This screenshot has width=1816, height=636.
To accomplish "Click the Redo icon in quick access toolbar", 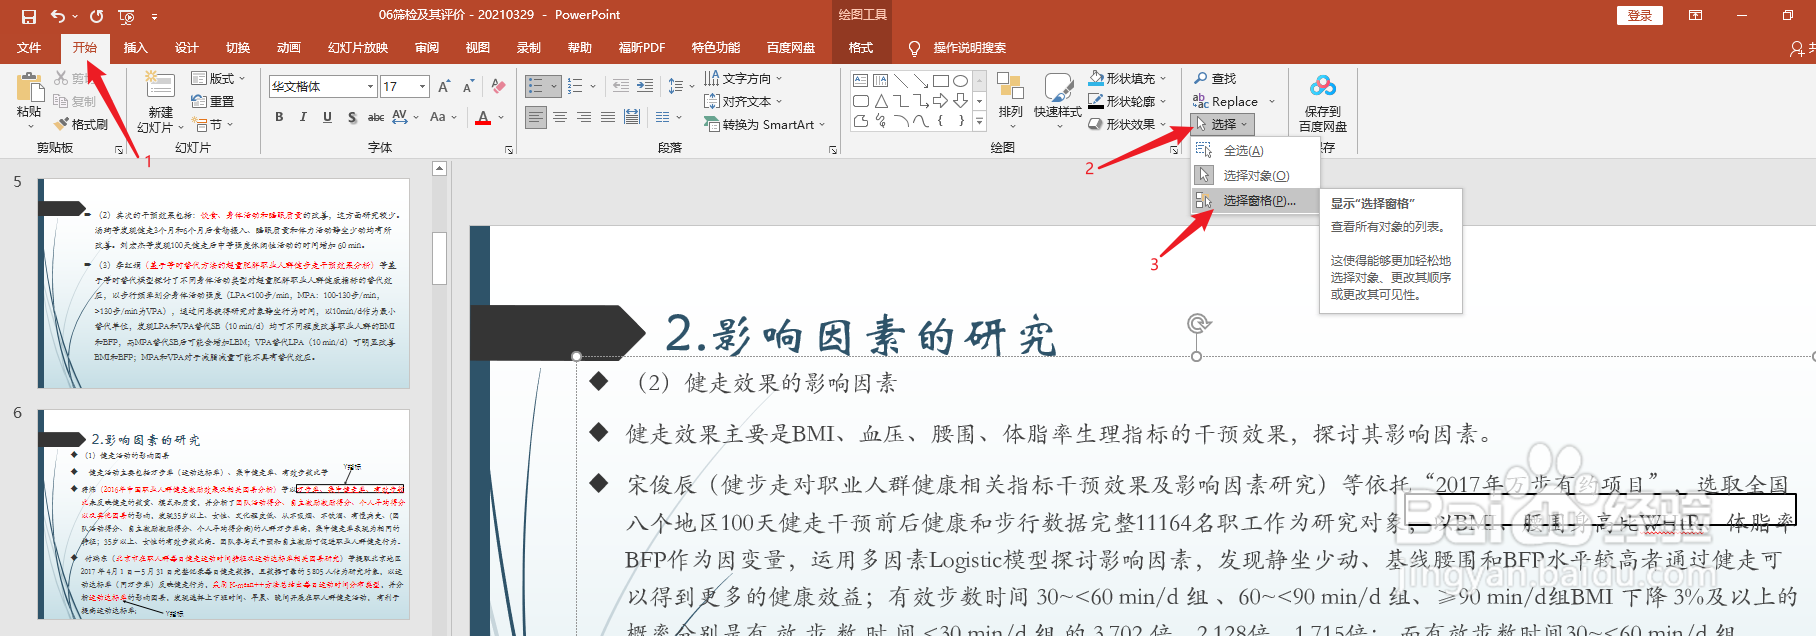I will click(96, 16).
